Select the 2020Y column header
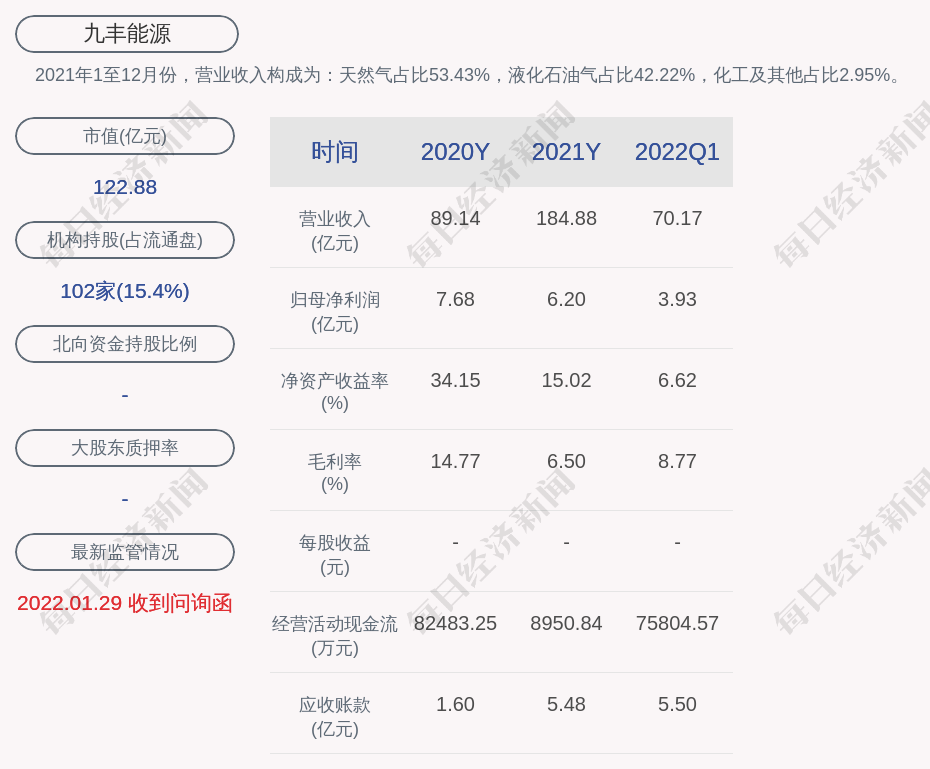Viewport: 930px width, 769px height. (455, 152)
